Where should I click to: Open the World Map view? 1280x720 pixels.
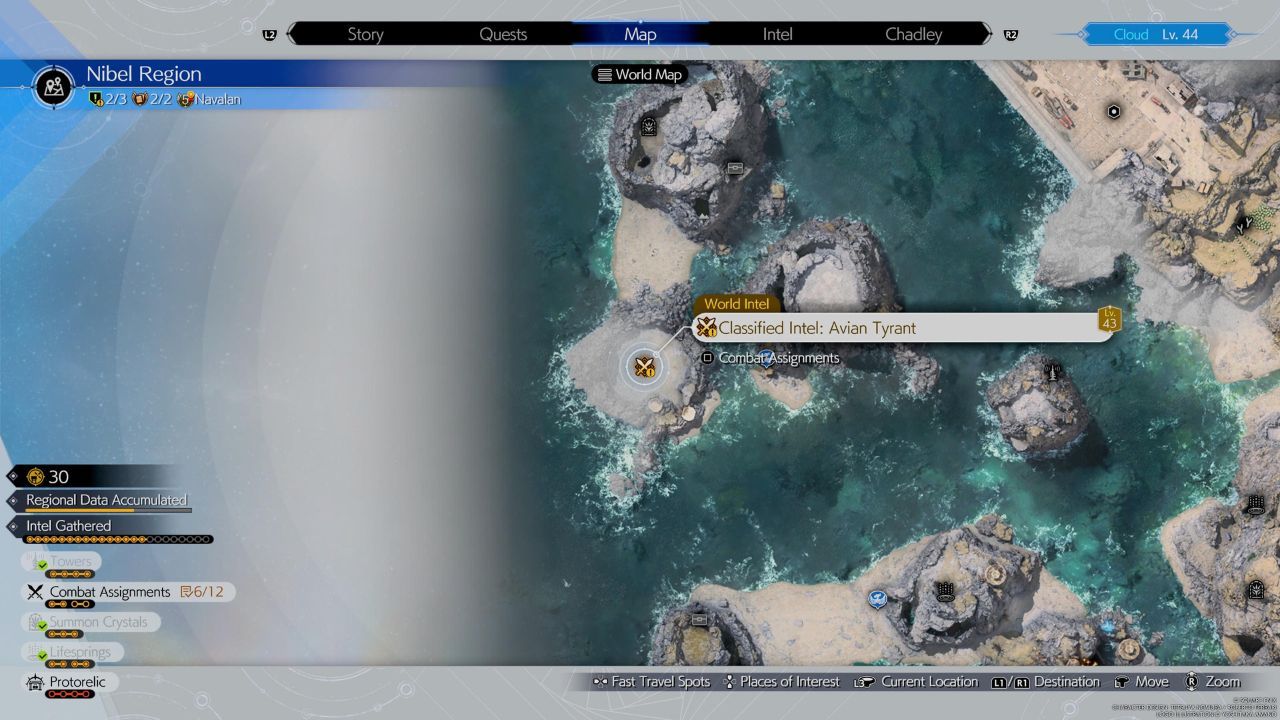(640, 74)
